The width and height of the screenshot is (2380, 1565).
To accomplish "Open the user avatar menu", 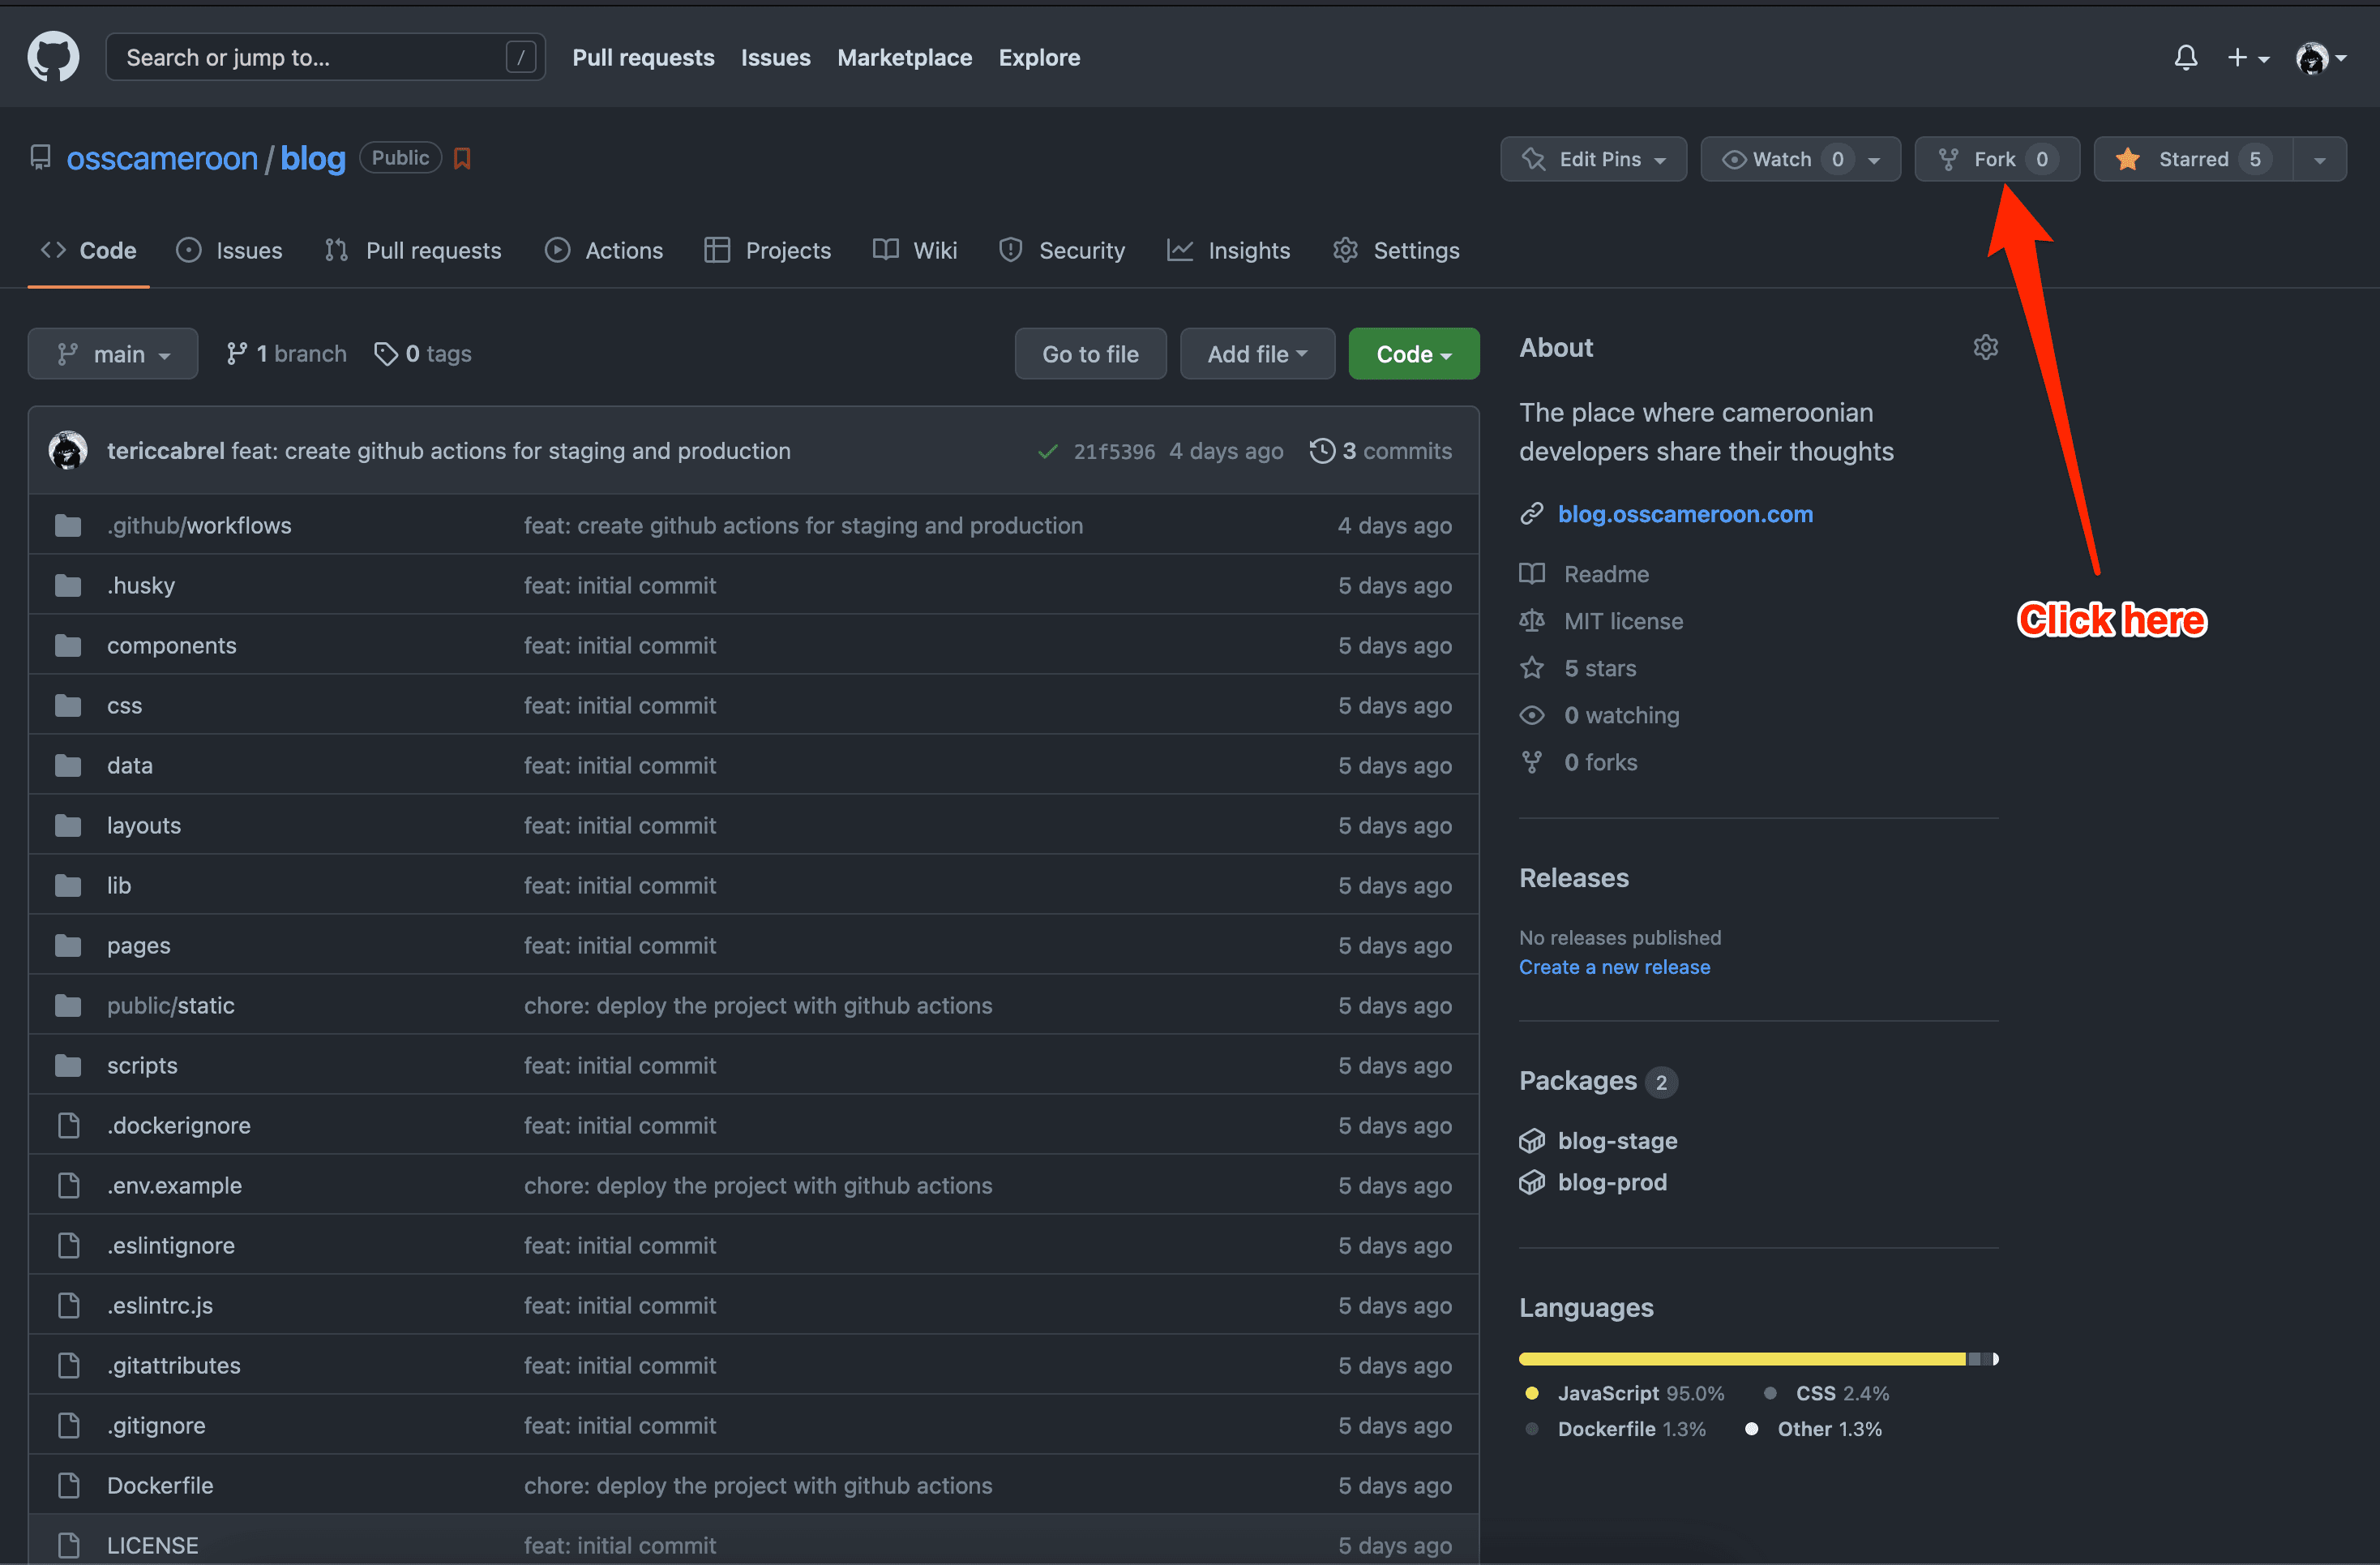I will tap(2320, 58).
